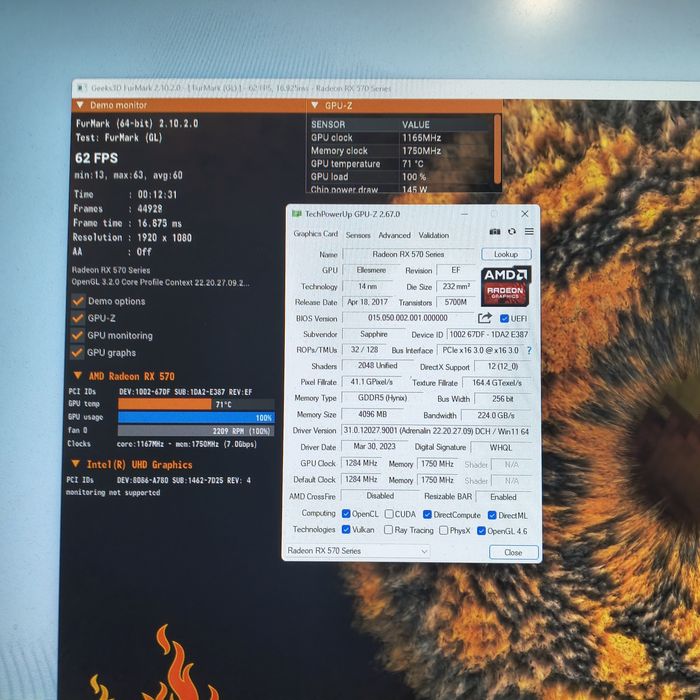700x700 pixels.
Task: Toggle the DirectML checkbox
Action: click(x=492, y=515)
